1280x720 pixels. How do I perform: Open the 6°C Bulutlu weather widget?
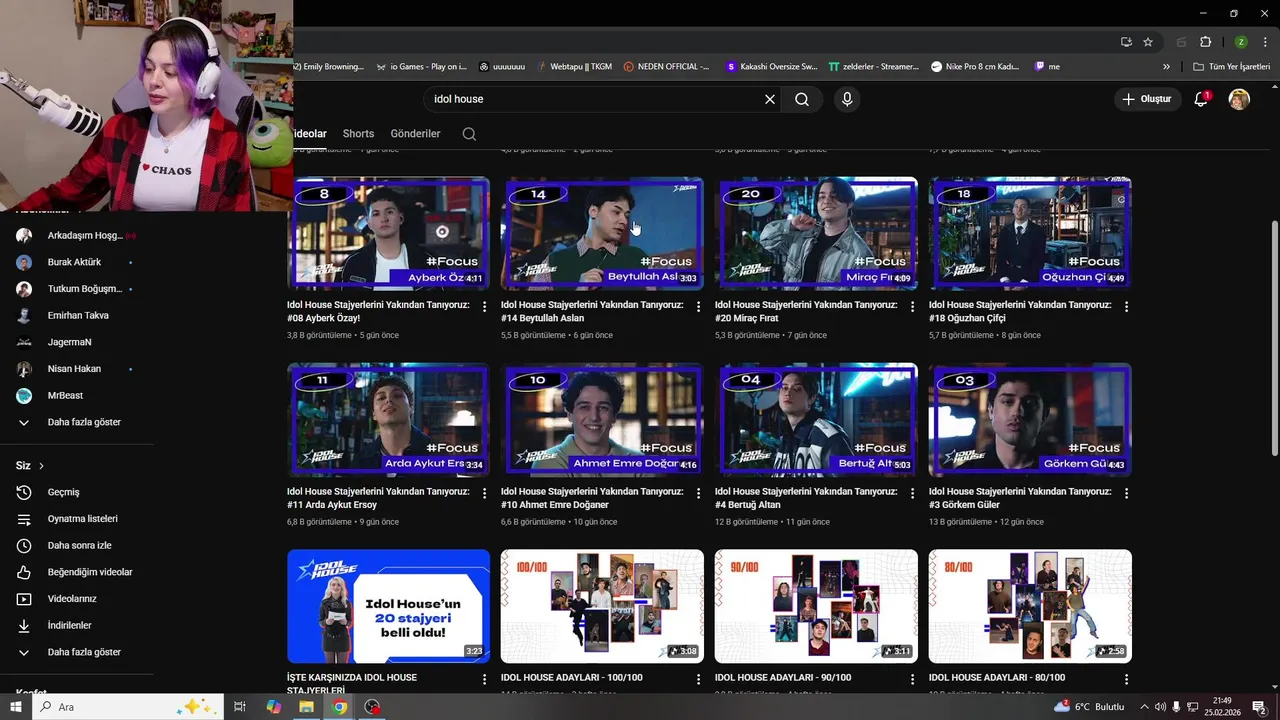tap(1090, 707)
